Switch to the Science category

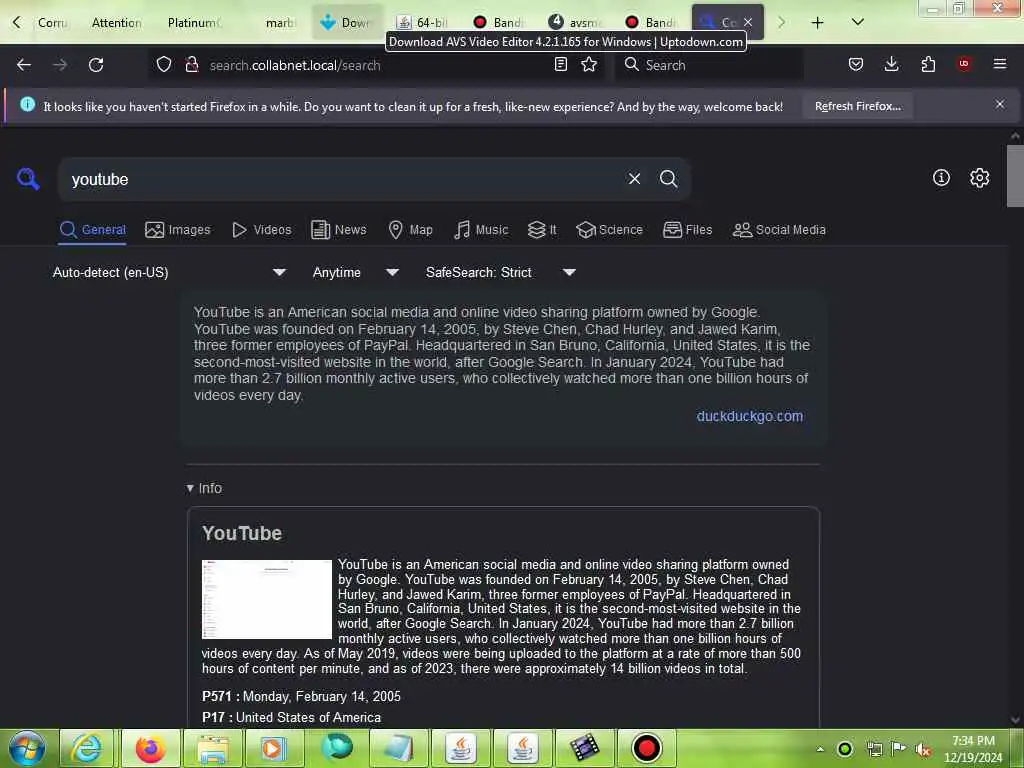tap(609, 230)
